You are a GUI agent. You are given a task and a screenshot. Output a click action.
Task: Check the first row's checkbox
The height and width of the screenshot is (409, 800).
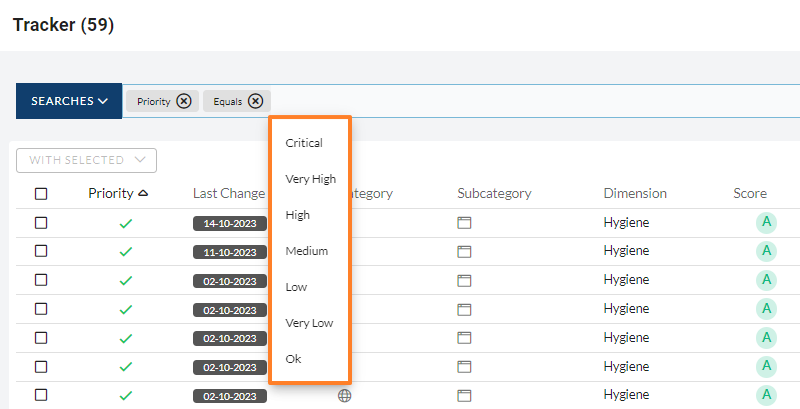[x=41, y=223]
